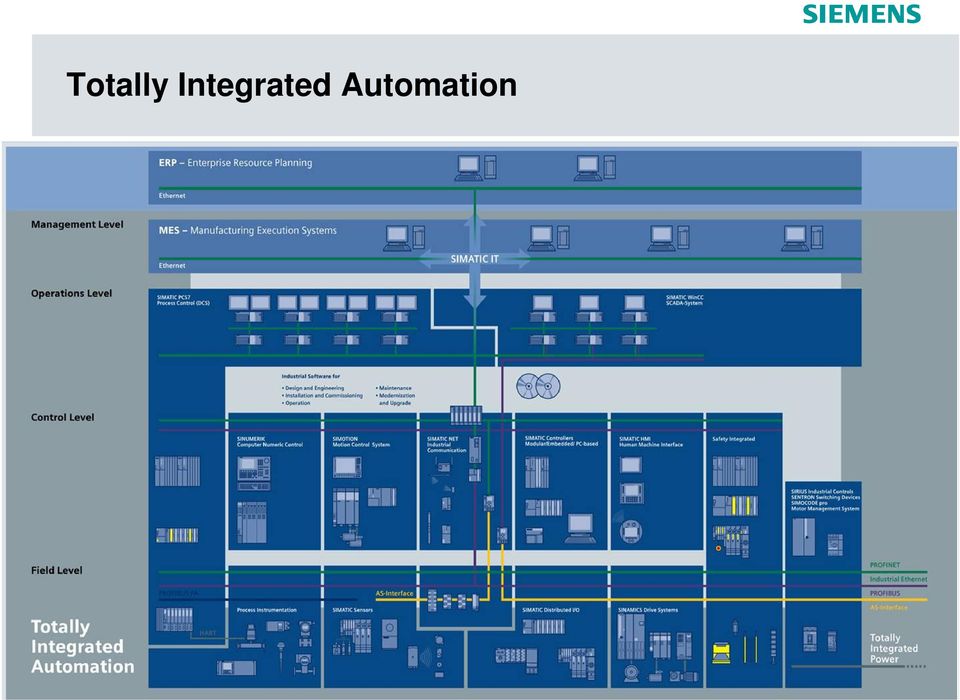Image resolution: width=960 pixels, height=700 pixels.
Task: Click the SINUMERIK Computer Numeric Control label
Action: pos(269,442)
